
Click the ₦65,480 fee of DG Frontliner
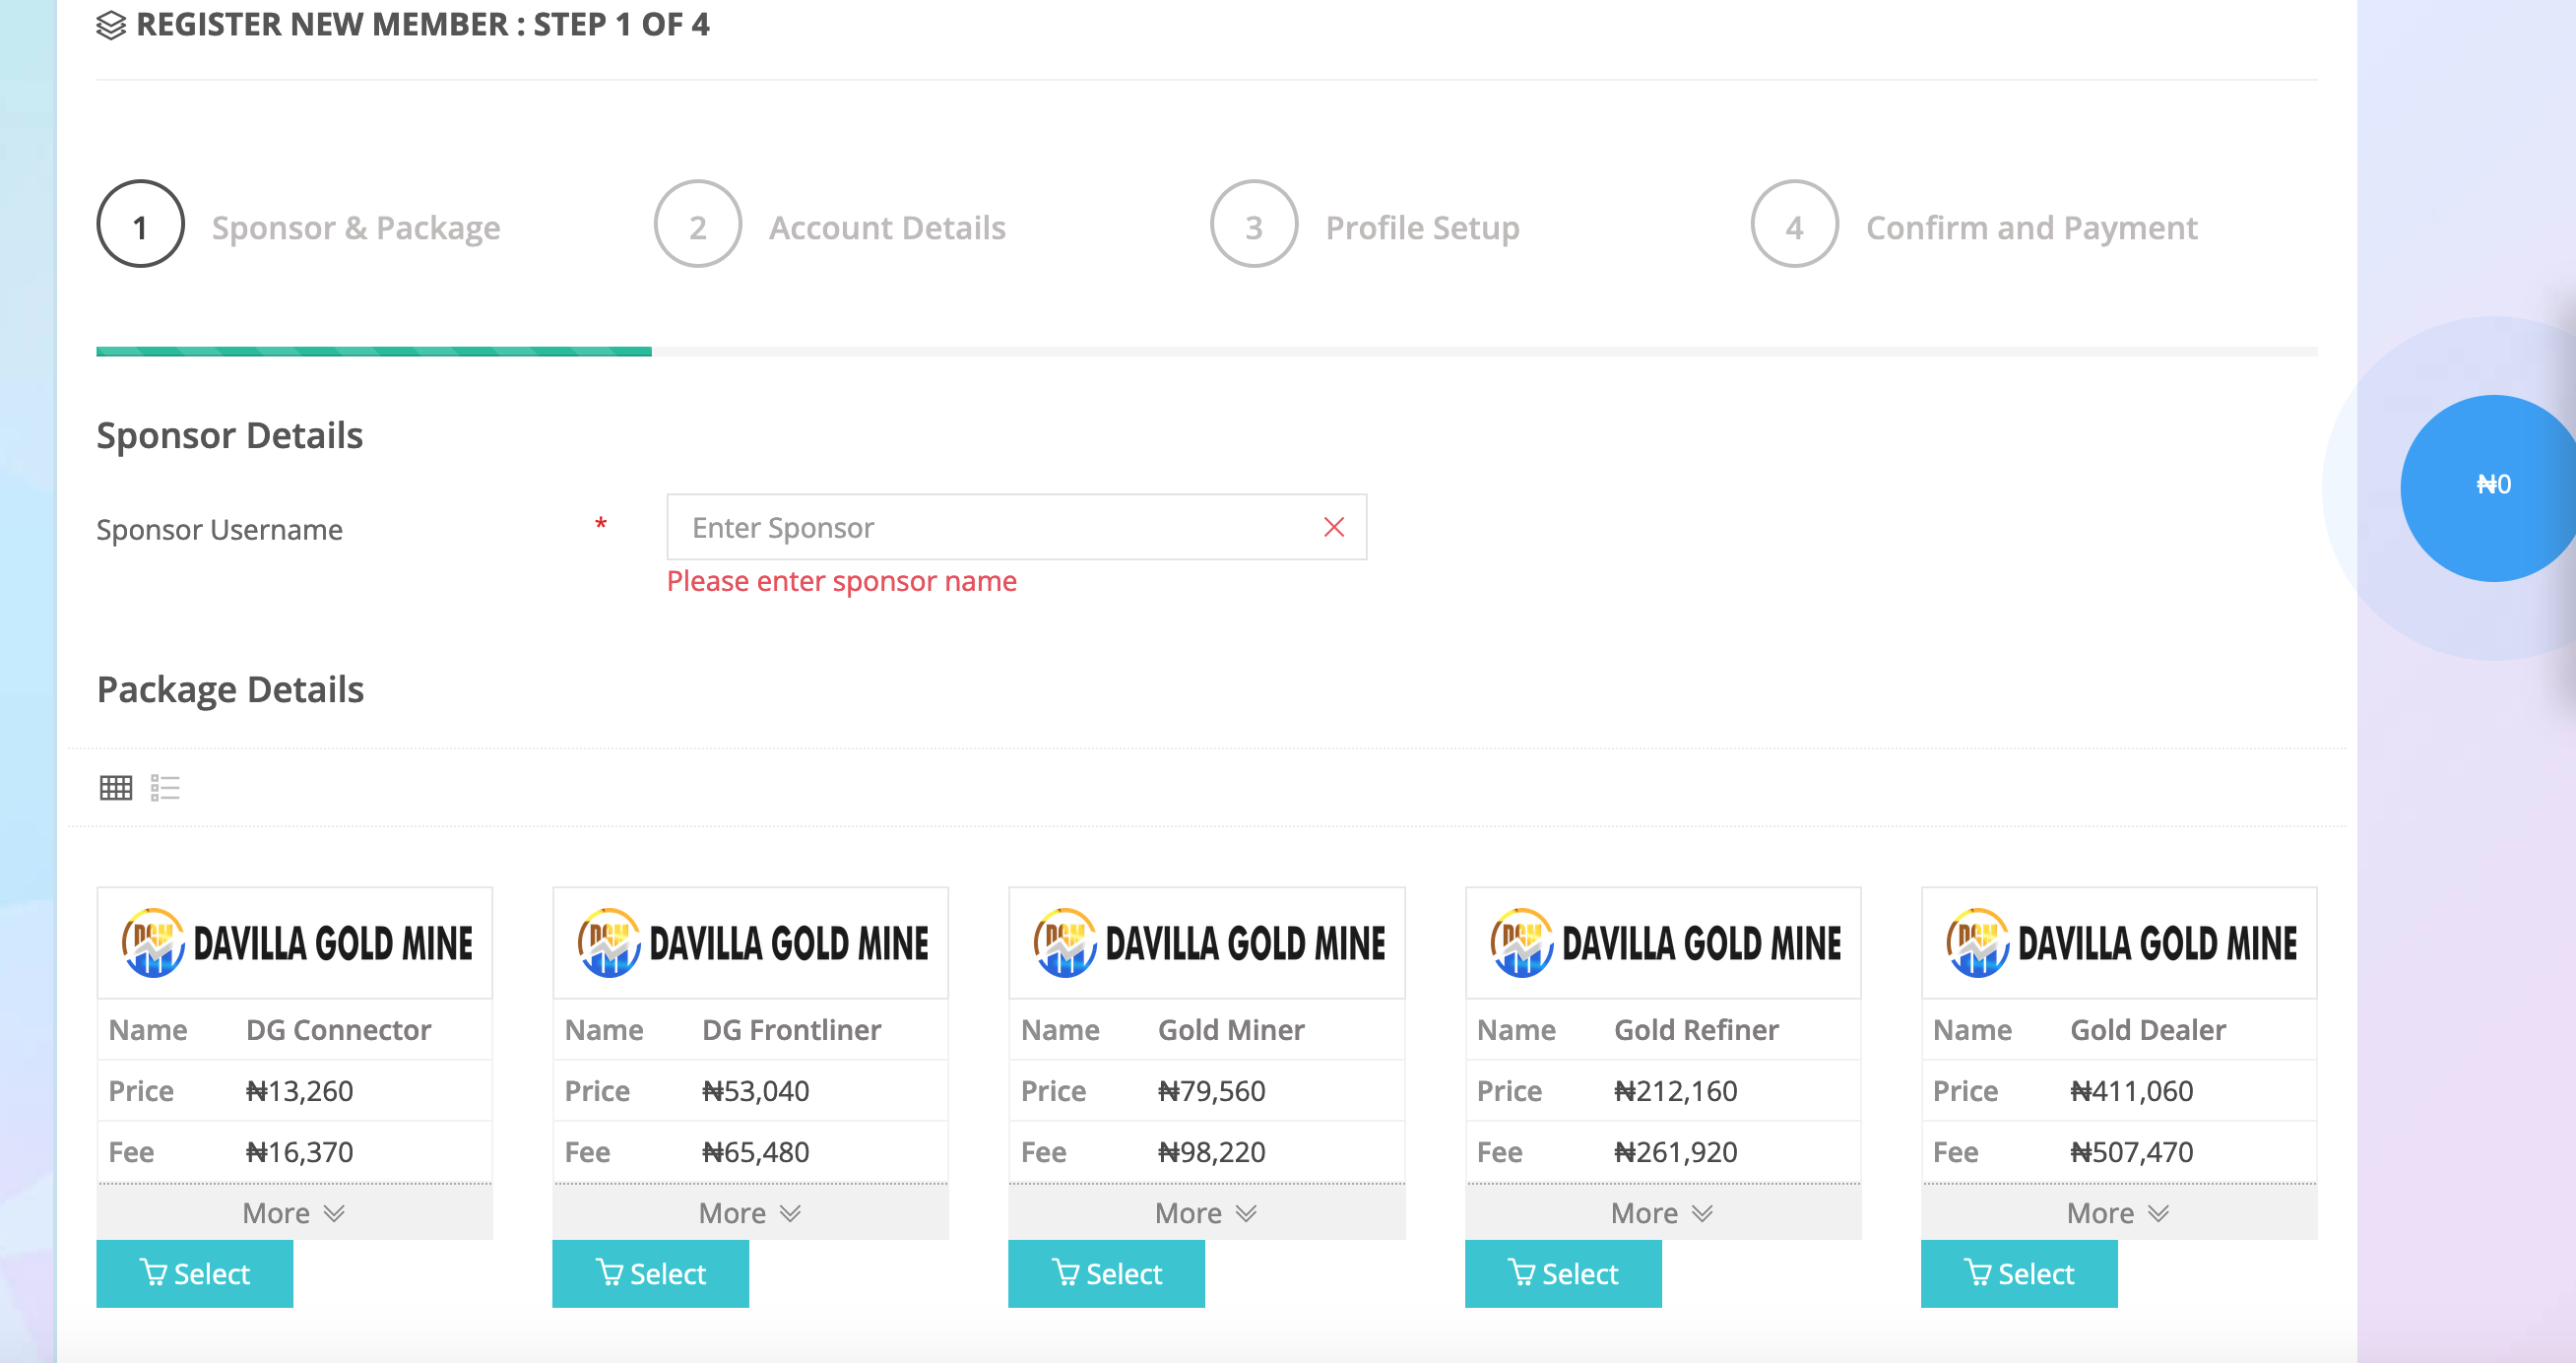coord(755,1152)
